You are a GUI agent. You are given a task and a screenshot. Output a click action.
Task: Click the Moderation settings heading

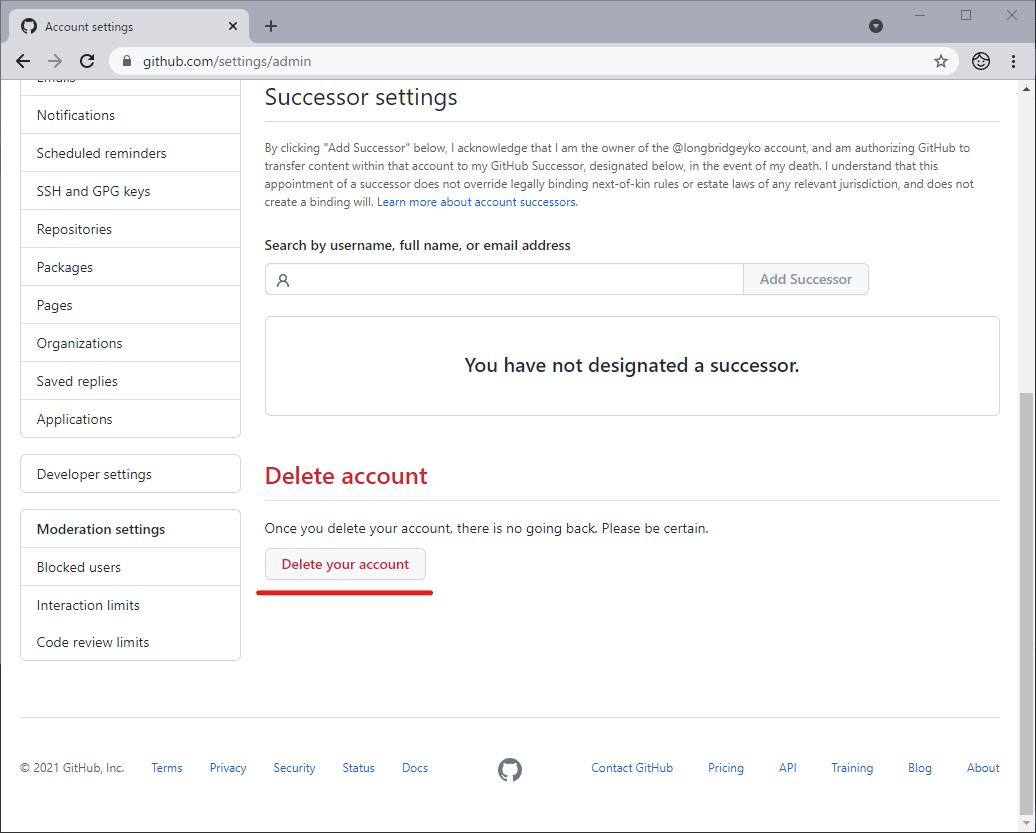pyautogui.click(x=101, y=529)
